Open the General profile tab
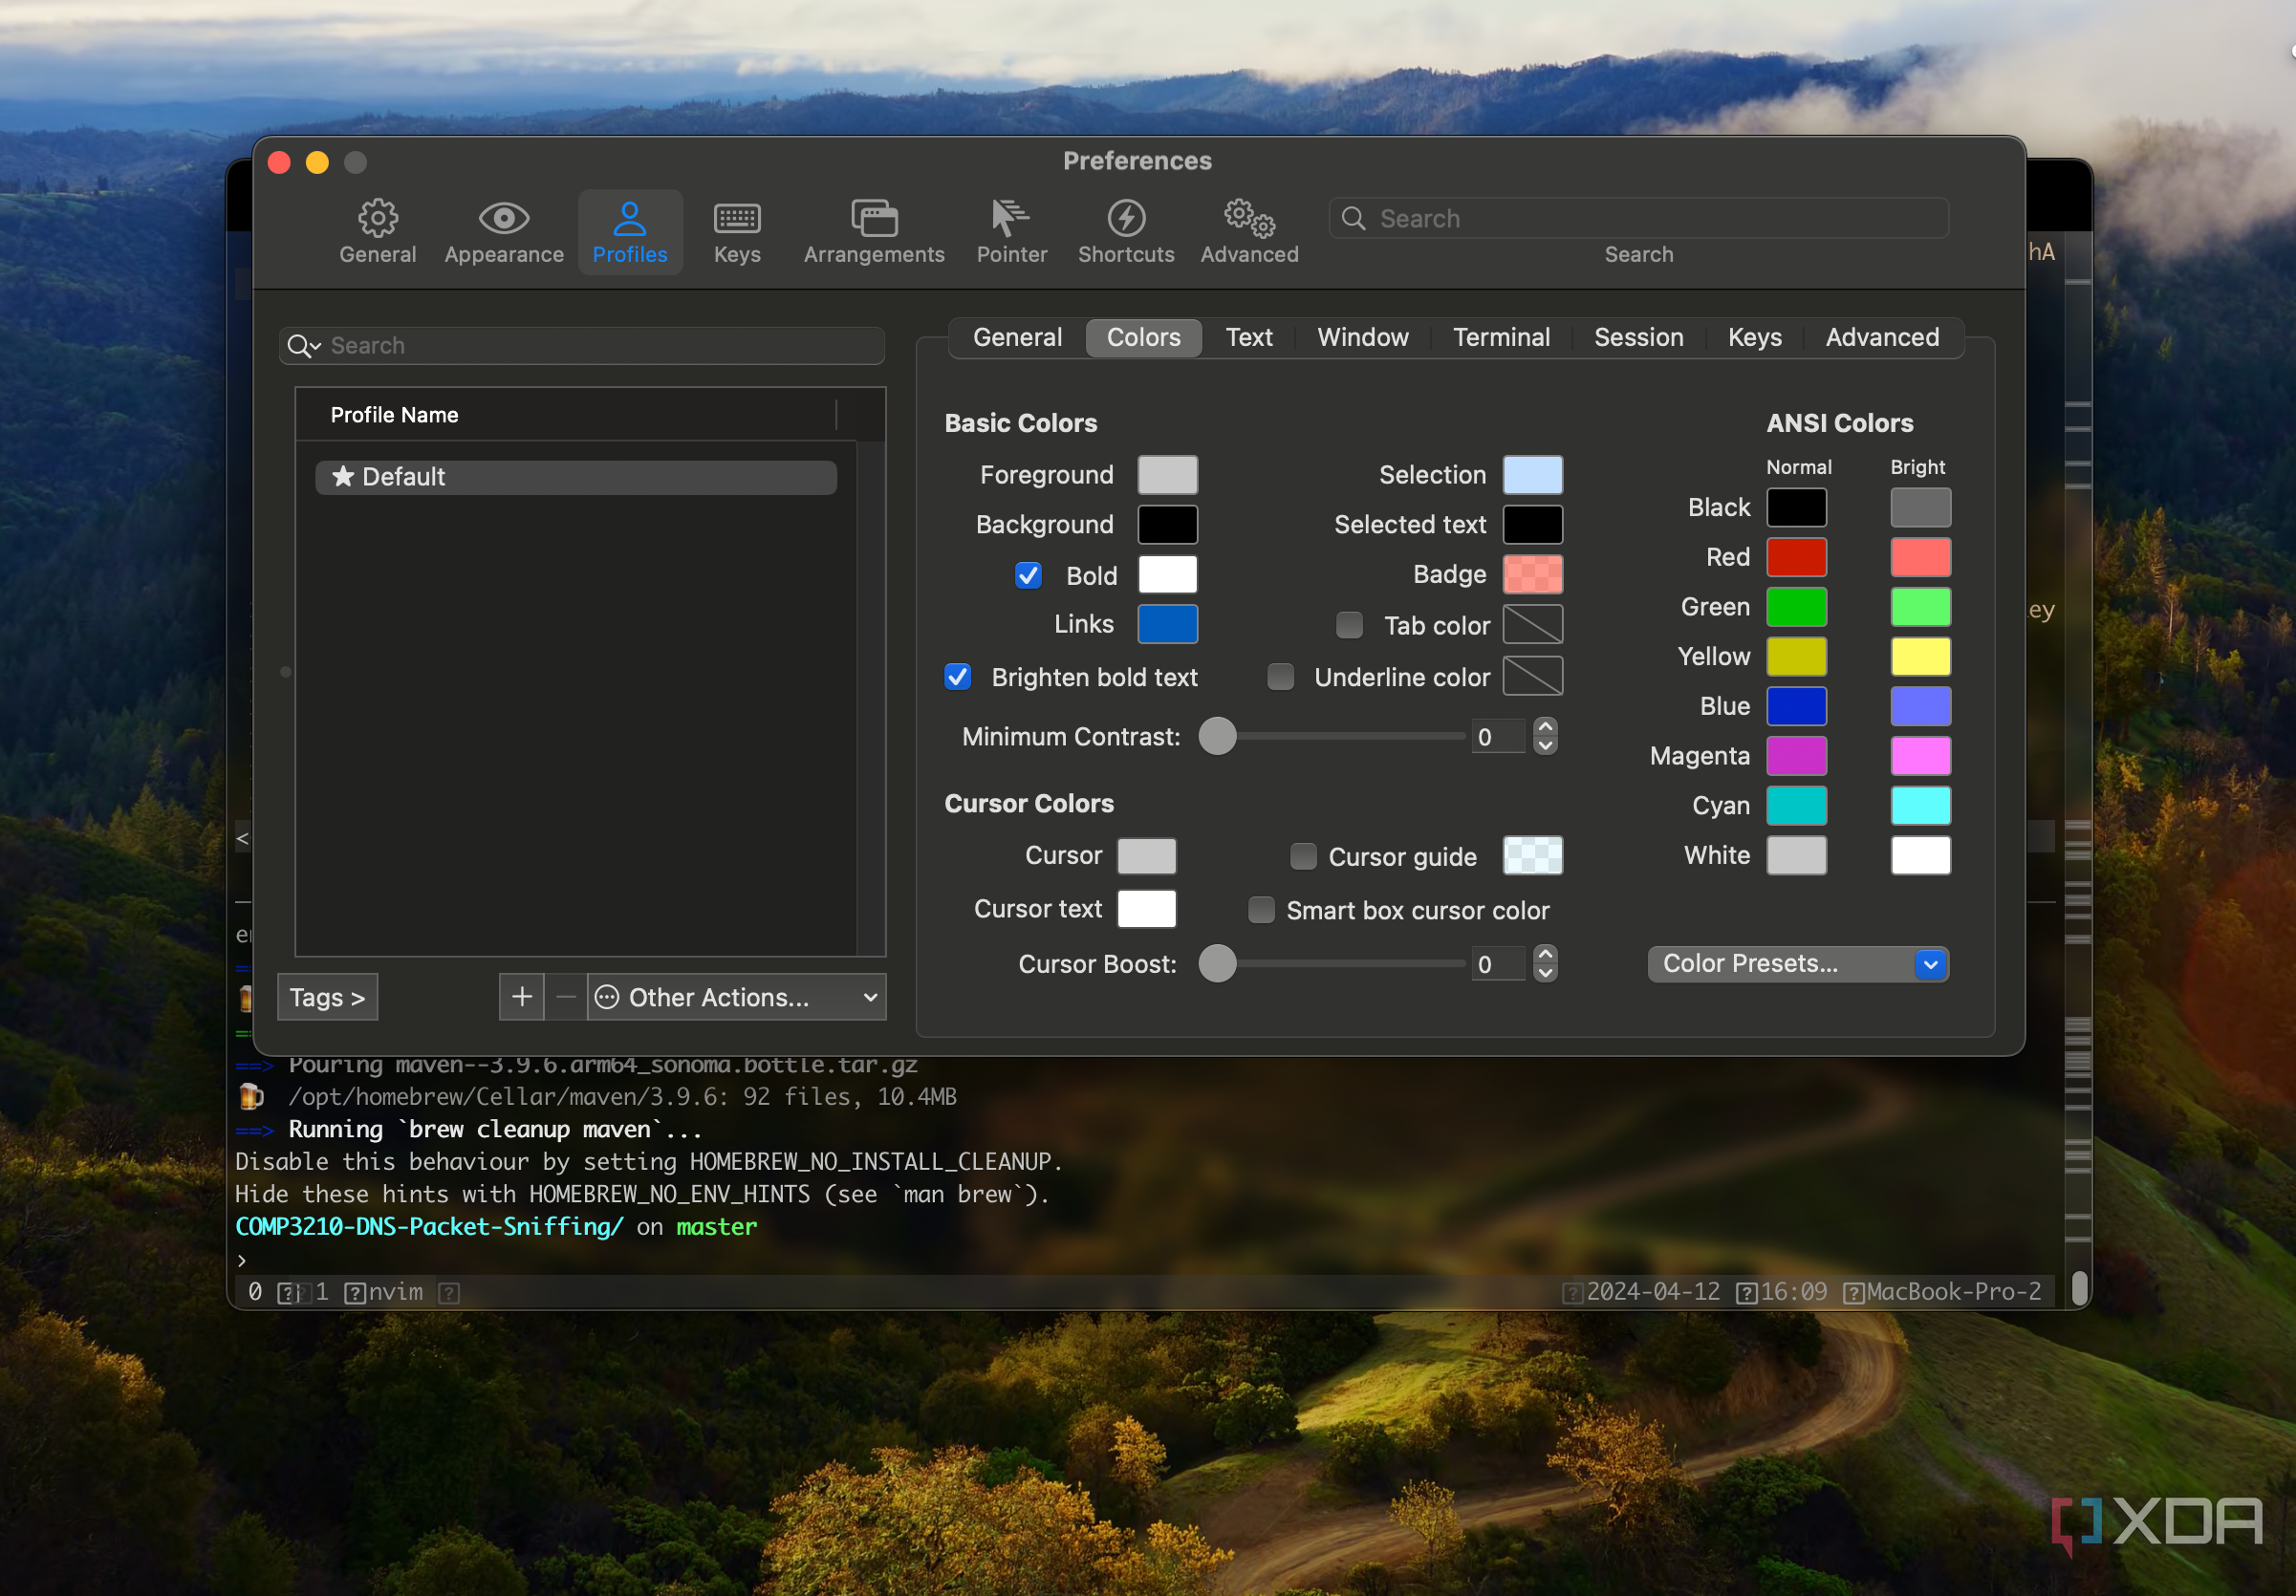This screenshot has height=1596, width=2296. click(1017, 338)
